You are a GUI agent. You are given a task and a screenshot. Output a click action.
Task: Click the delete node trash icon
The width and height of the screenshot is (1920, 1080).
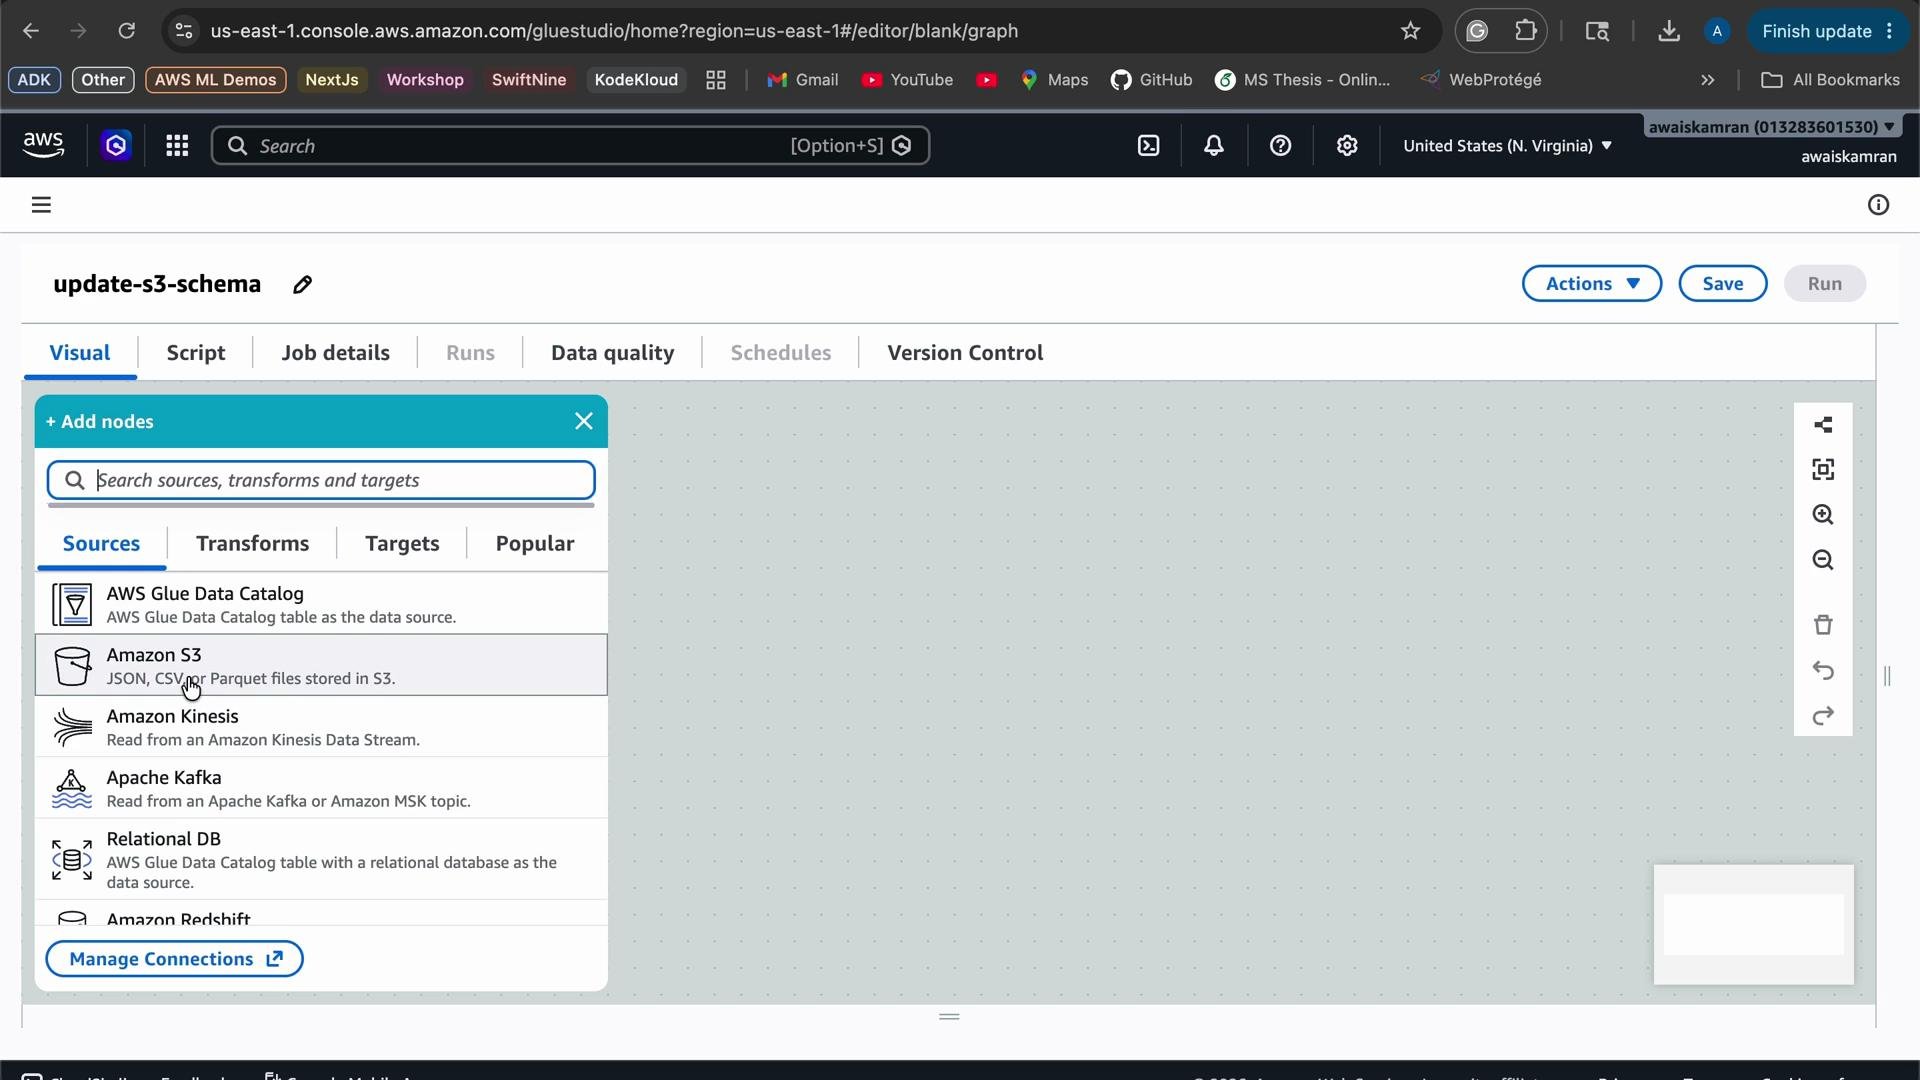point(1823,625)
